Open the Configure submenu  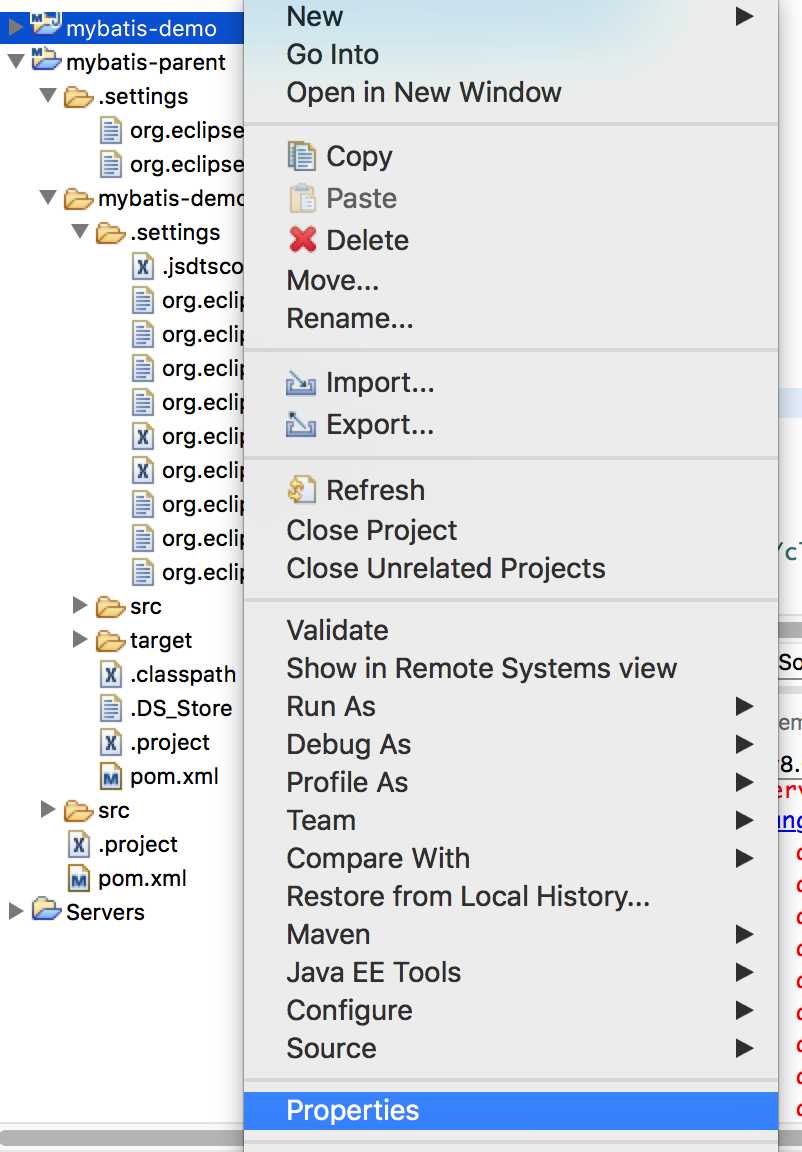coord(511,1011)
